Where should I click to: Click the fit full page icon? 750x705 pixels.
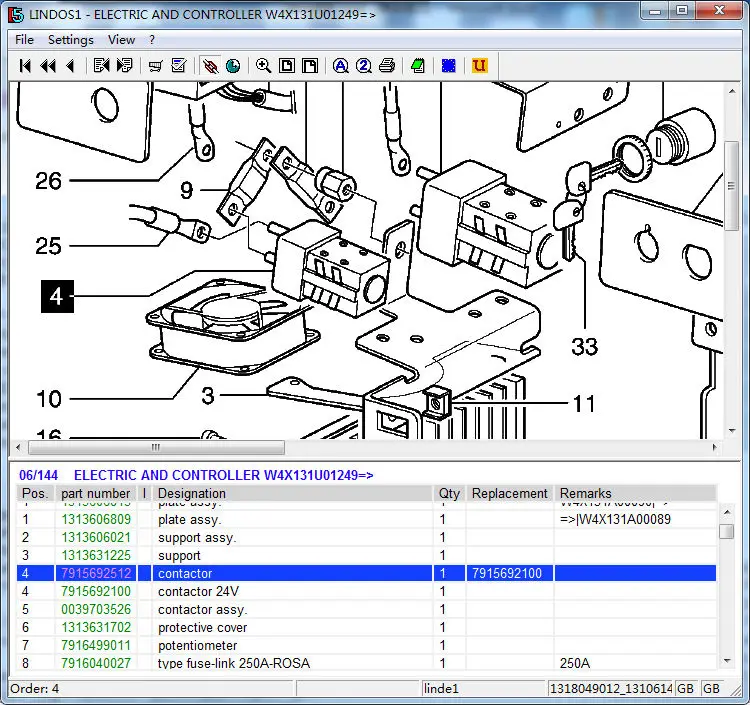[x=287, y=66]
